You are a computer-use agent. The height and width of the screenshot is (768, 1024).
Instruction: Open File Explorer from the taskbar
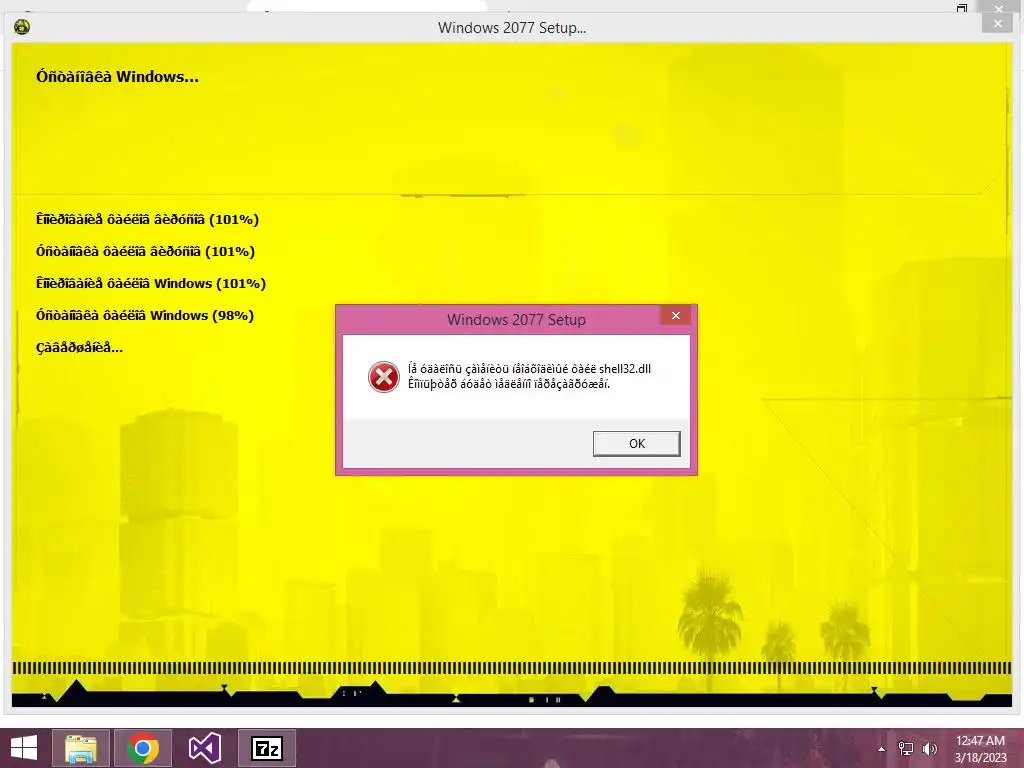[x=81, y=748]
